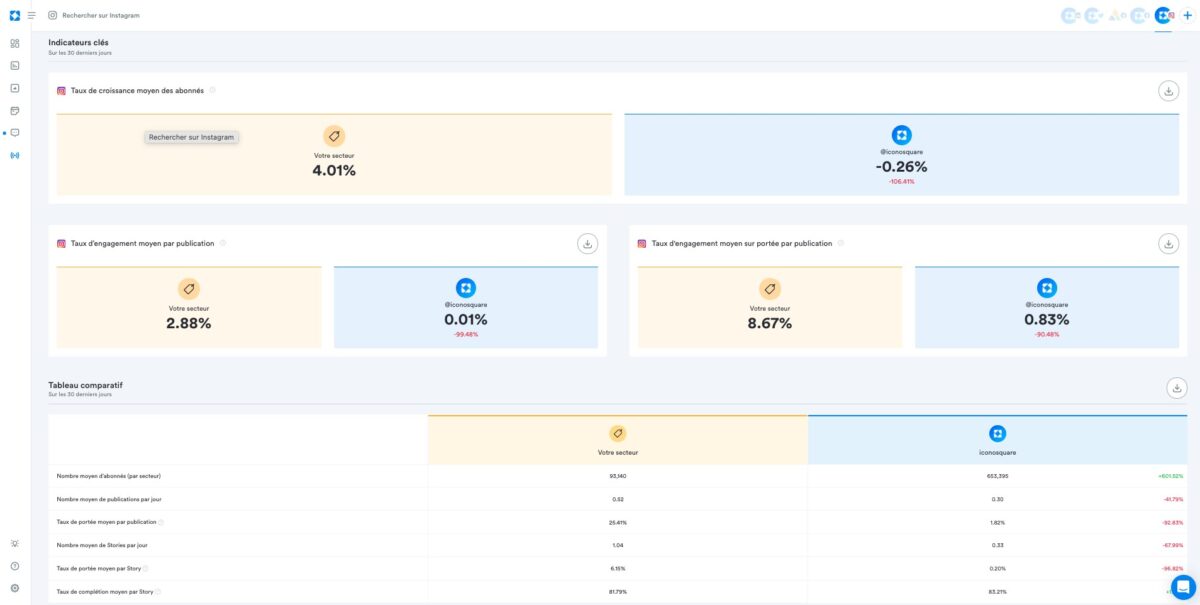Collapse the sidebar with the hamburger icon
1200x605 pixels.
(x=31, y=15)
